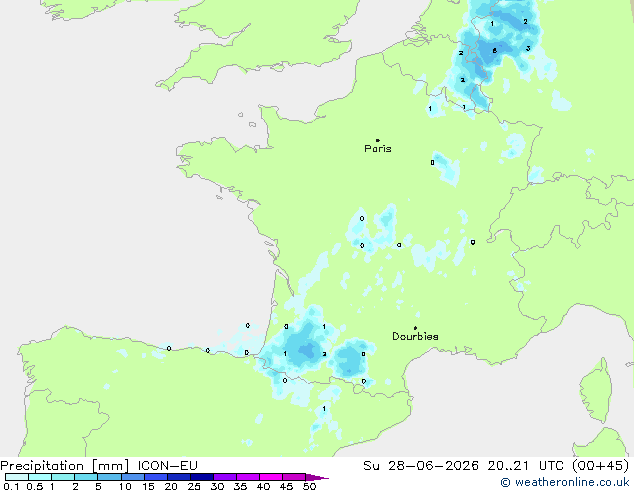Screen dimensions: 634x490
Task: Pick the 25–30 mm darkest blue swatch
Action: (x=202, y=477)
